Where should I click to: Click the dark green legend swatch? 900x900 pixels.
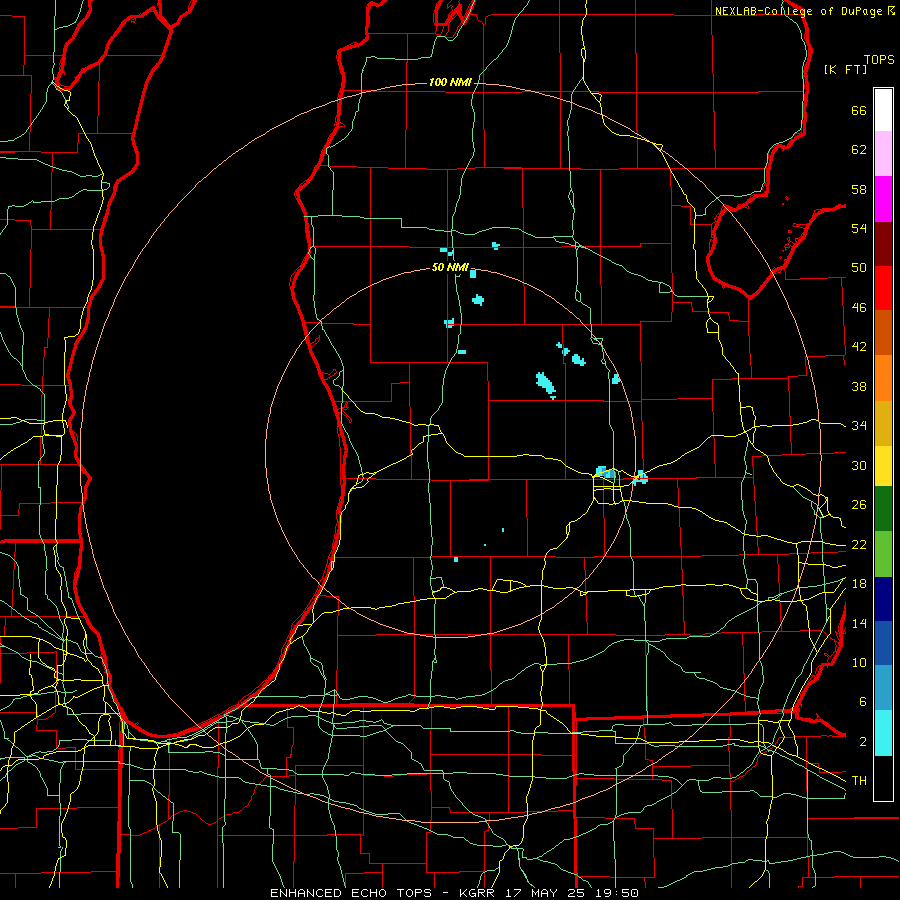[x=883, y=509]
